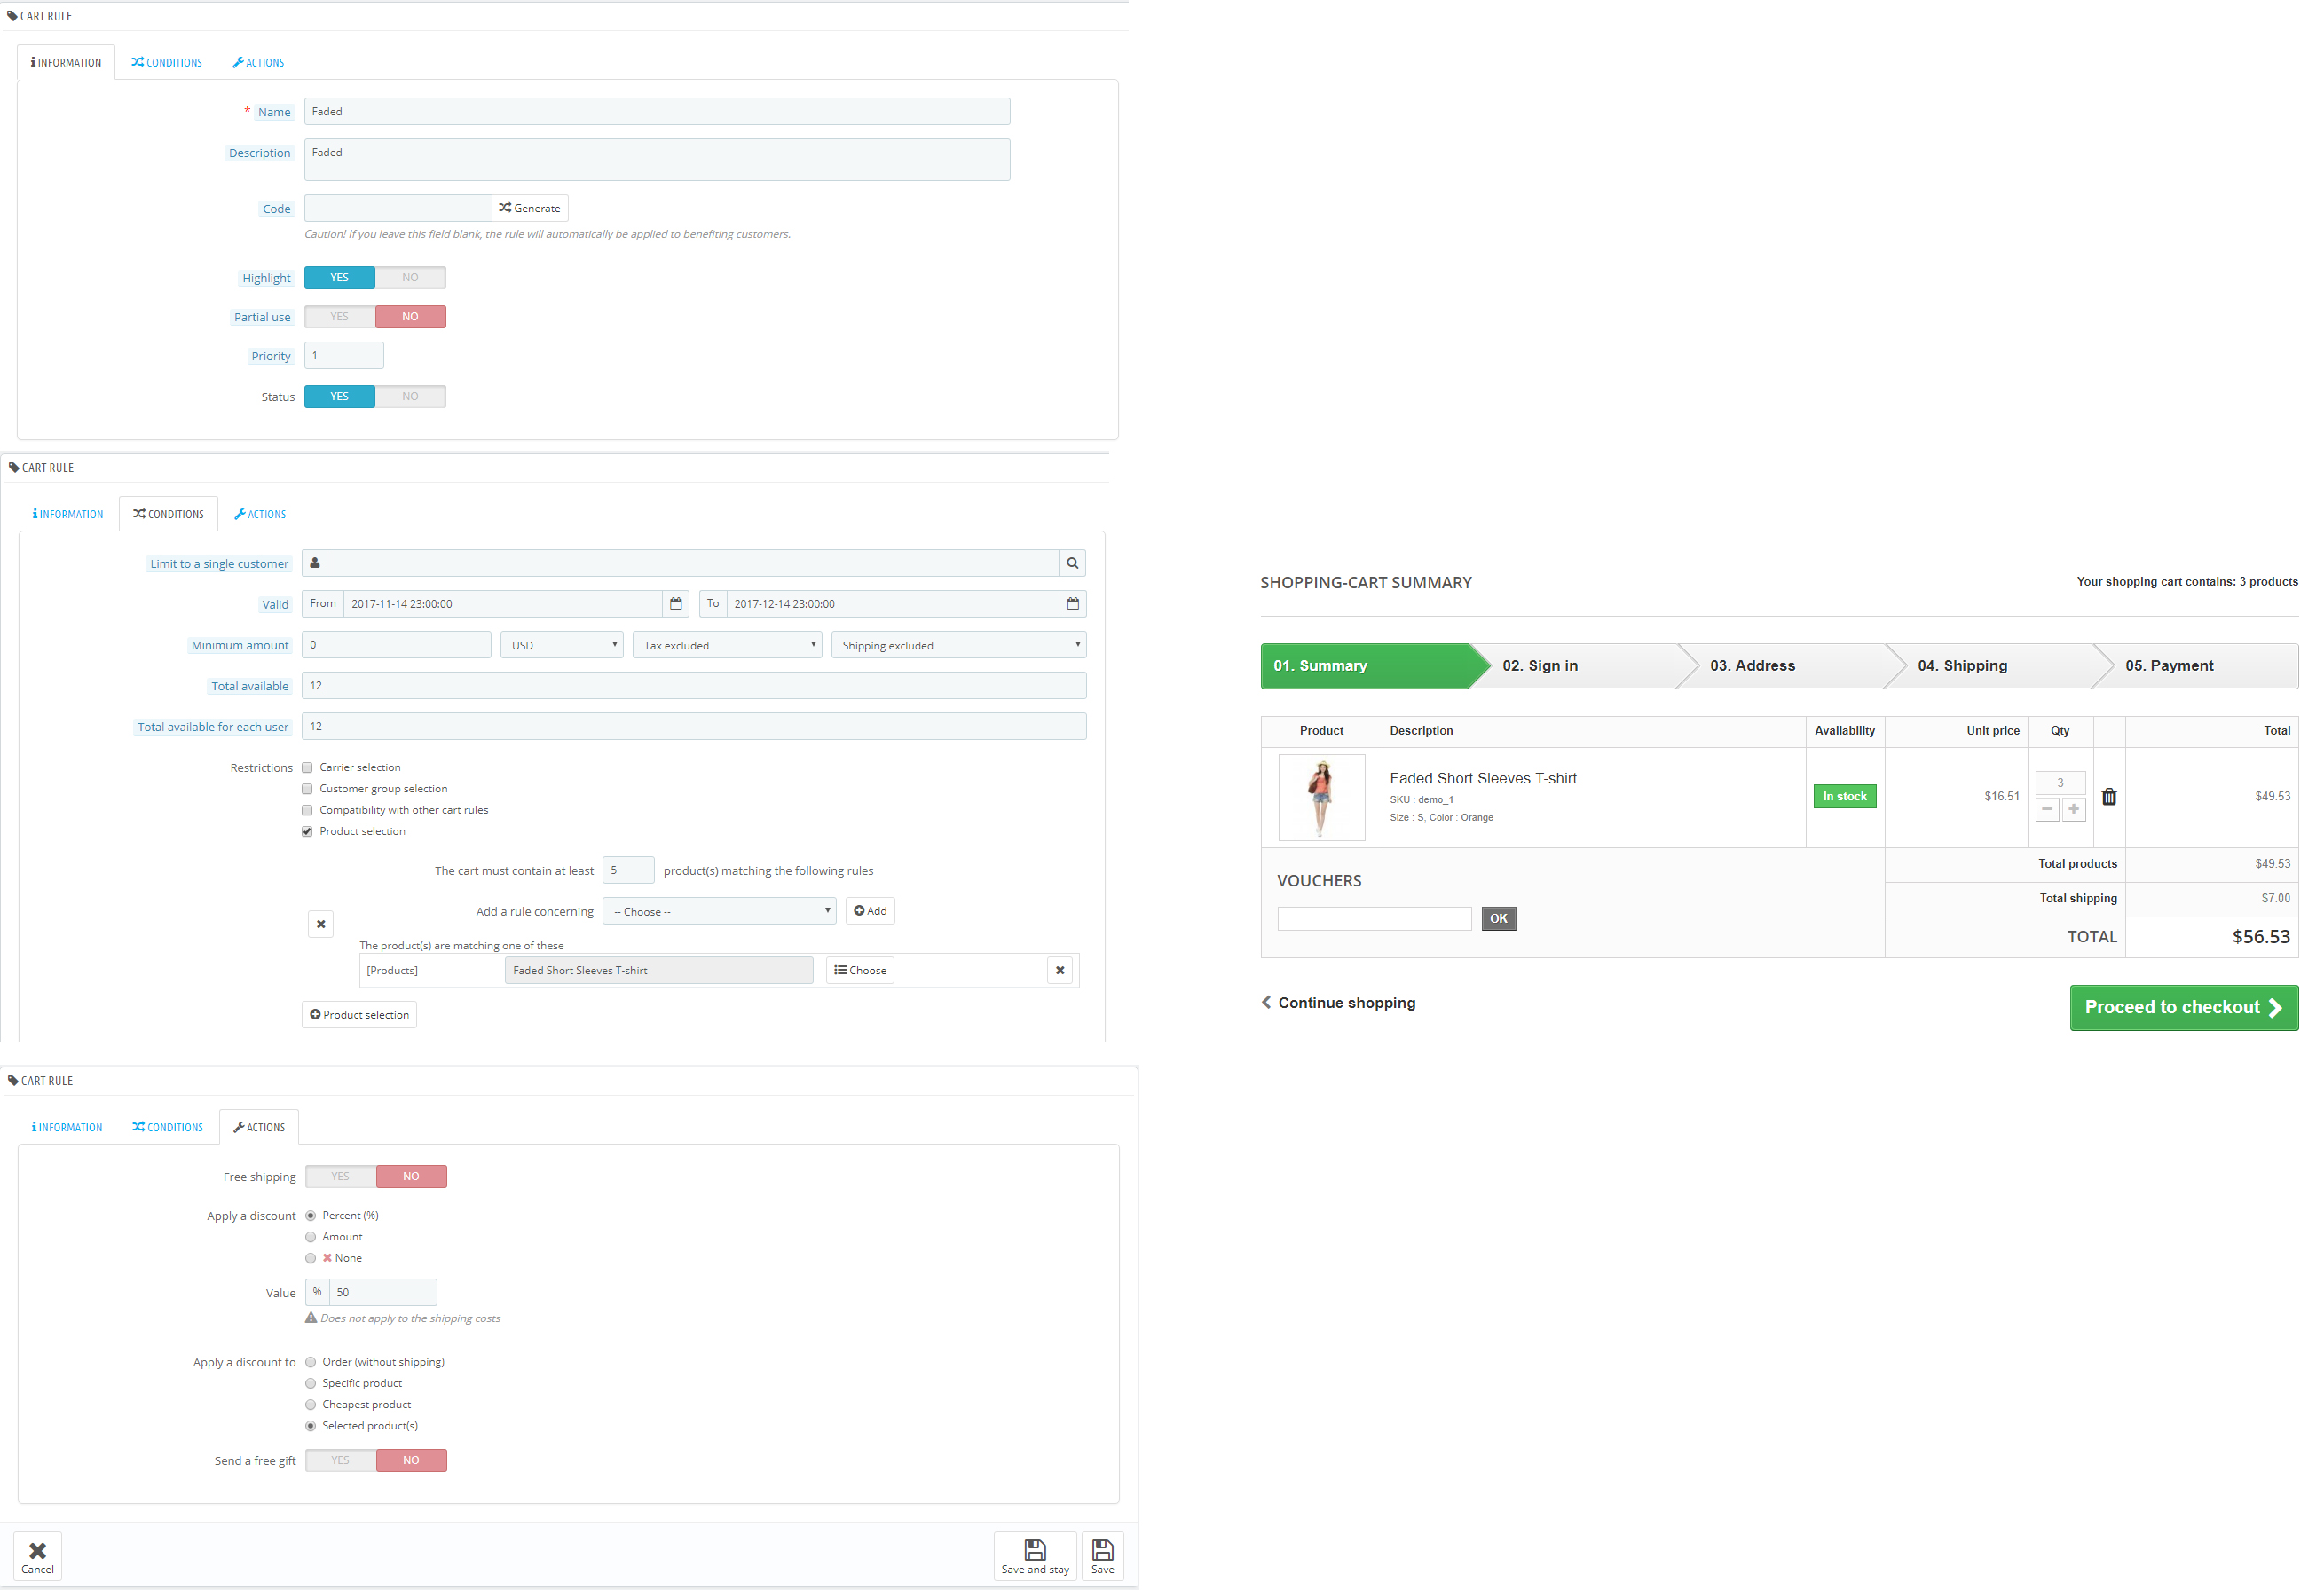This screenshot has height=1590, width=2324.
Task: Select Amount discount radio
Action: 311,1237
